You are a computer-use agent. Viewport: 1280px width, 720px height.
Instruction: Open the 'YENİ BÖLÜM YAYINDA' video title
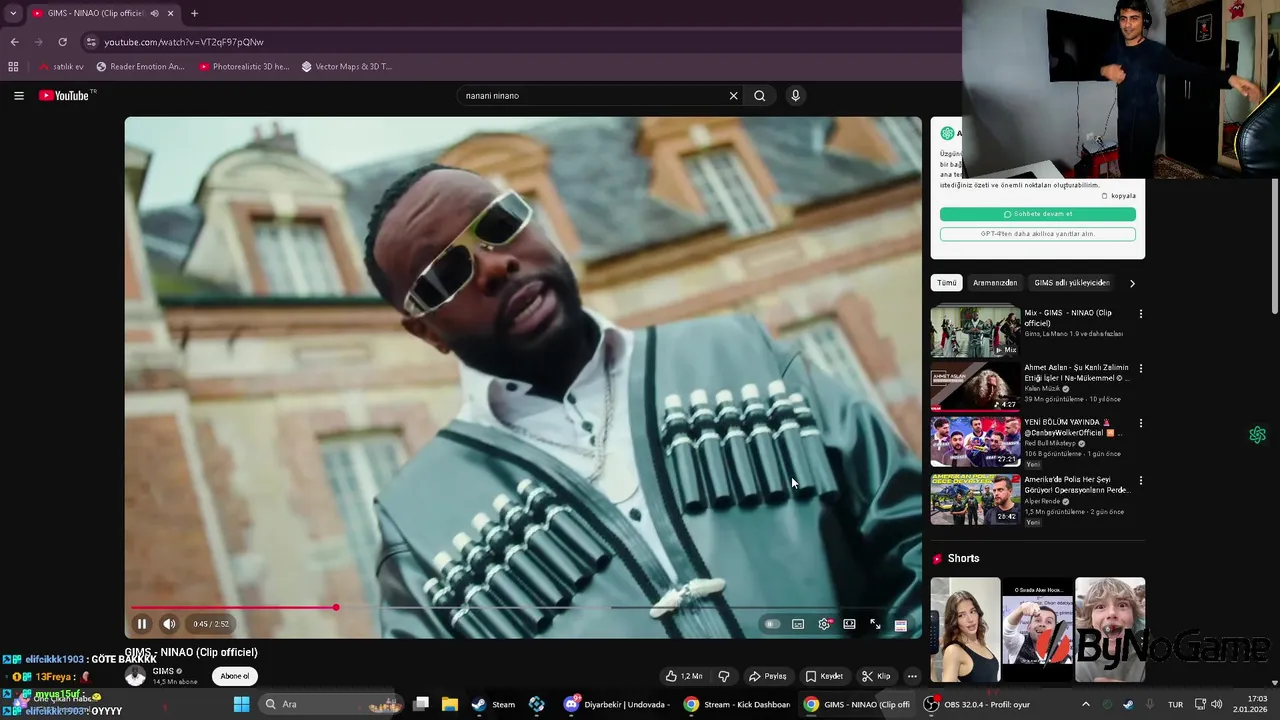coord(1074,428)
